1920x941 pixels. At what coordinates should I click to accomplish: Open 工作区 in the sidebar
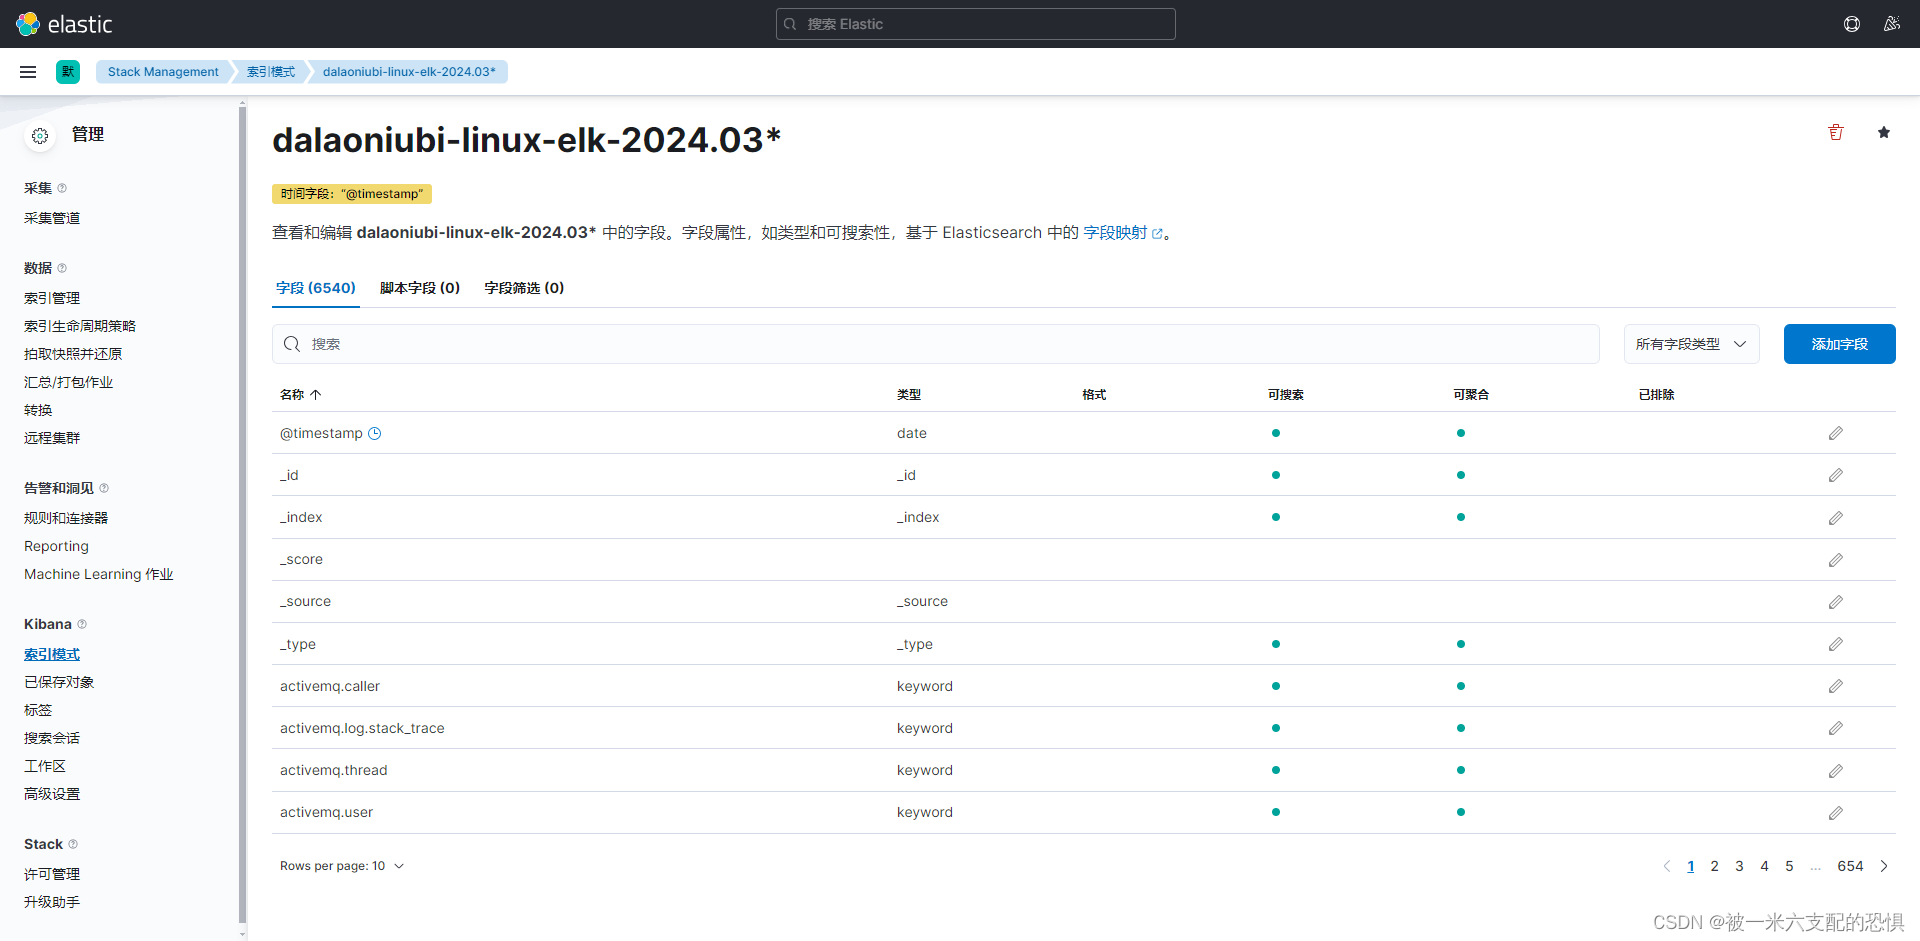45,766
